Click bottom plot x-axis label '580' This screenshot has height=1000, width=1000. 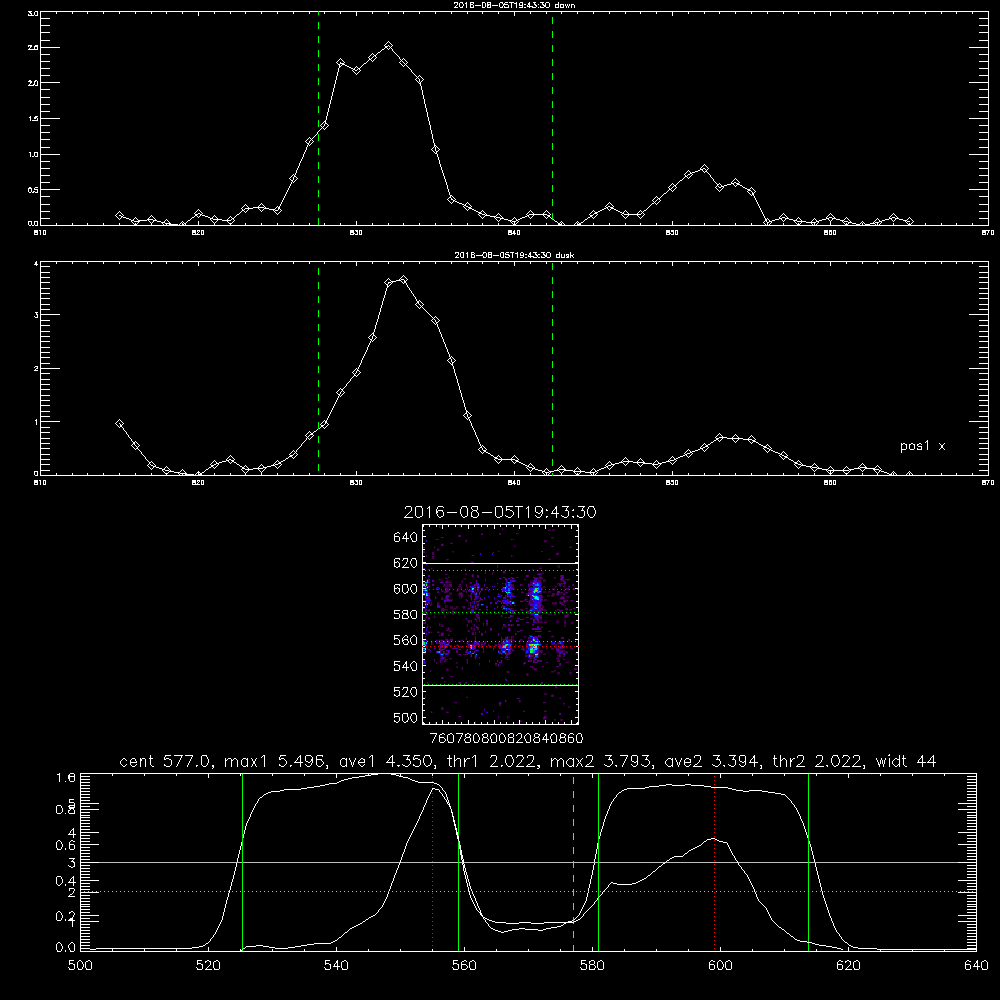click(592, 966)
